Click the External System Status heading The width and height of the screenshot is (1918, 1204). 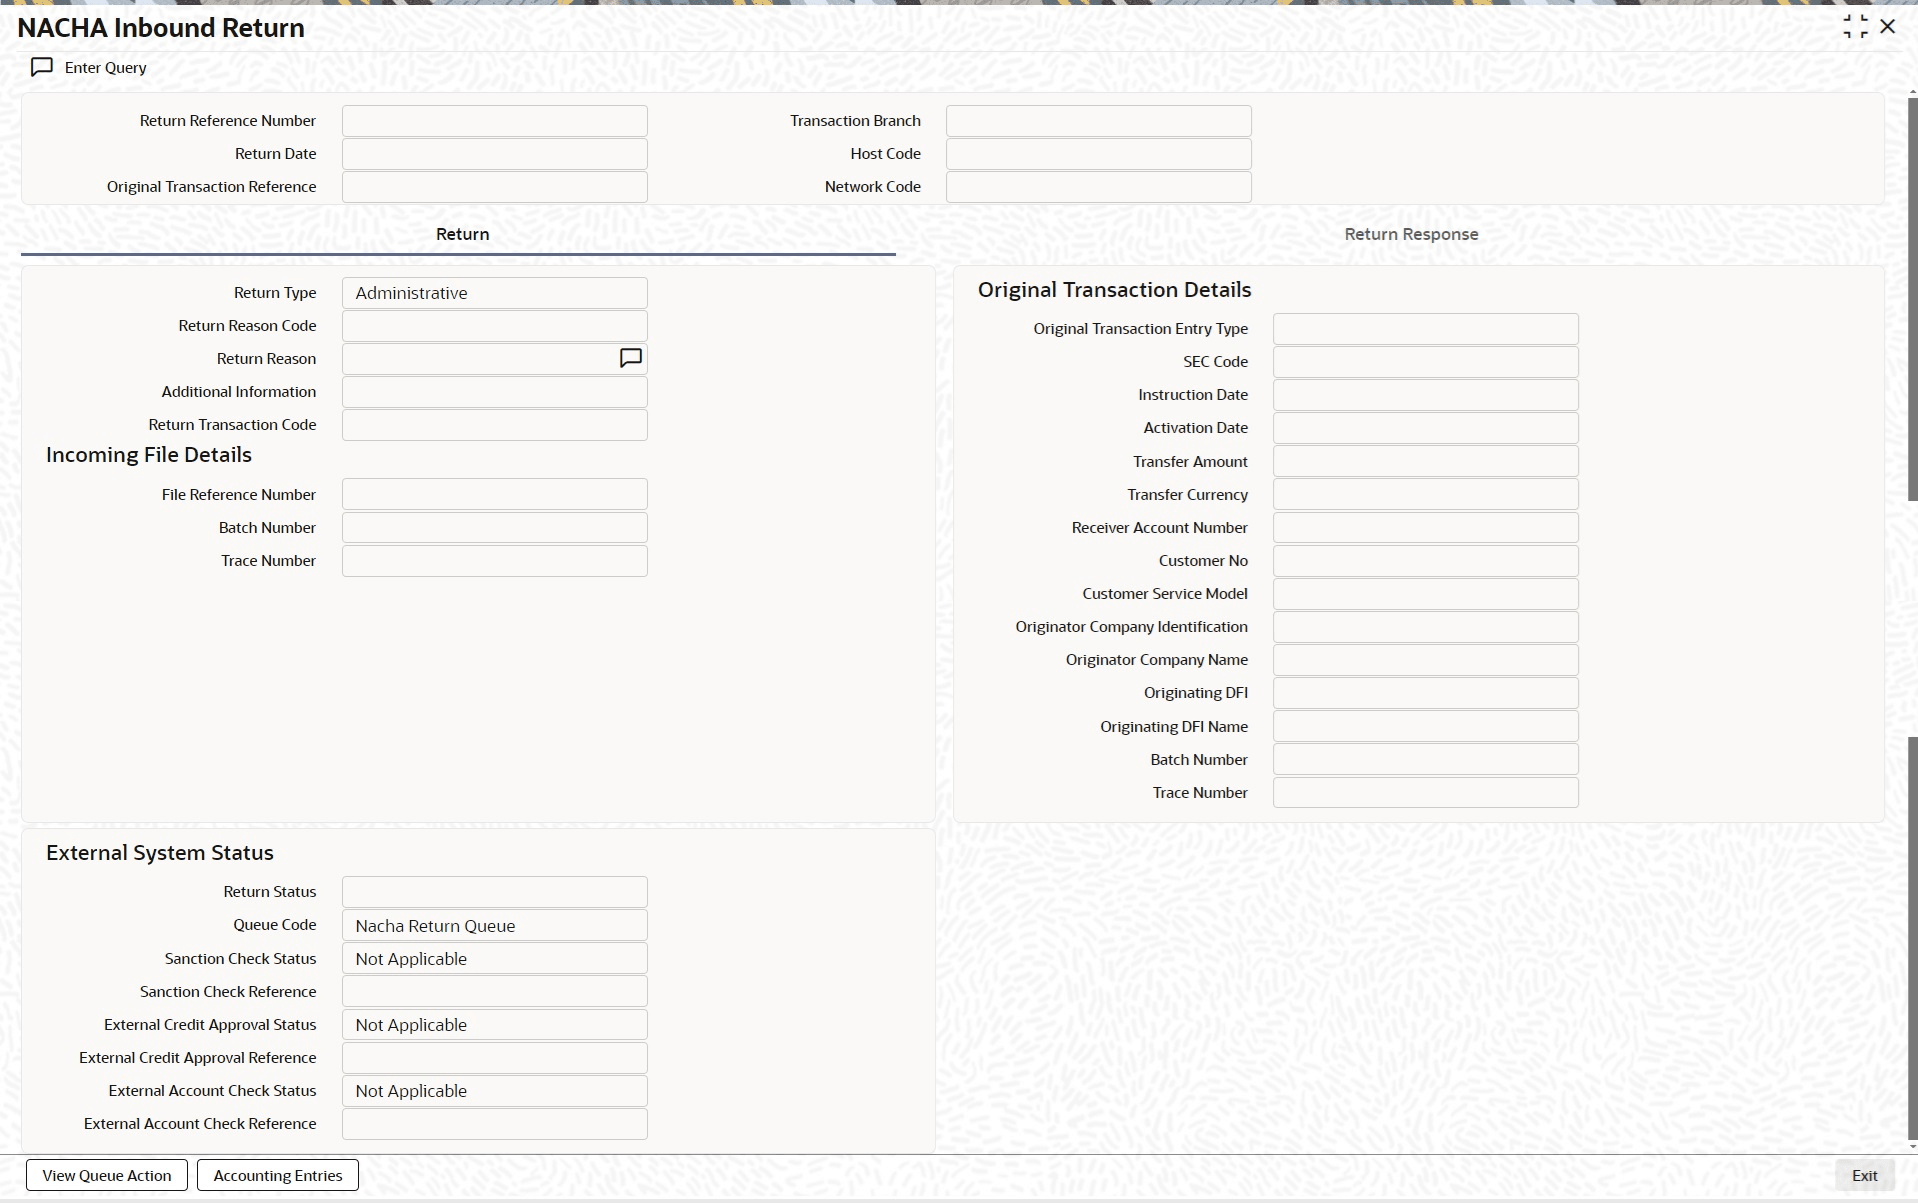click(160, 853)
